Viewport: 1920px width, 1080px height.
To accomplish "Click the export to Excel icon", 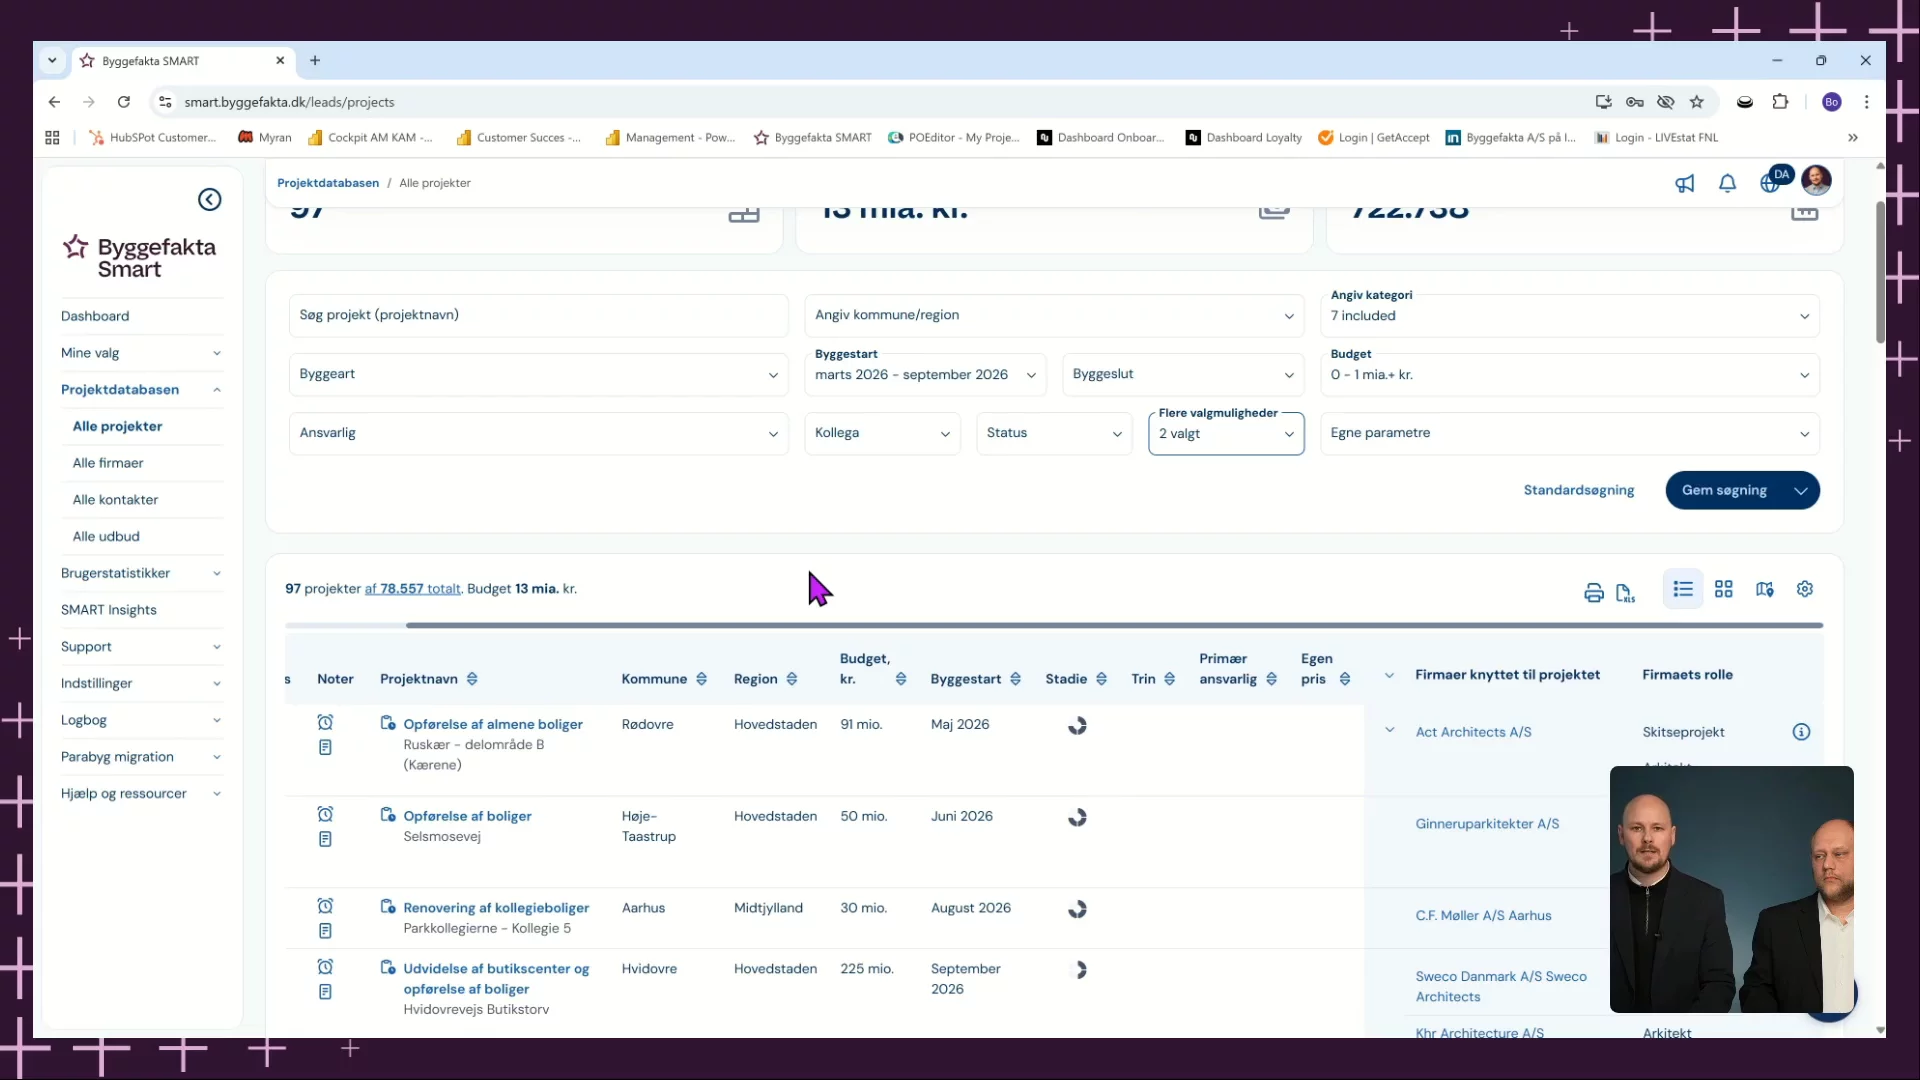I will [1625, 592].
